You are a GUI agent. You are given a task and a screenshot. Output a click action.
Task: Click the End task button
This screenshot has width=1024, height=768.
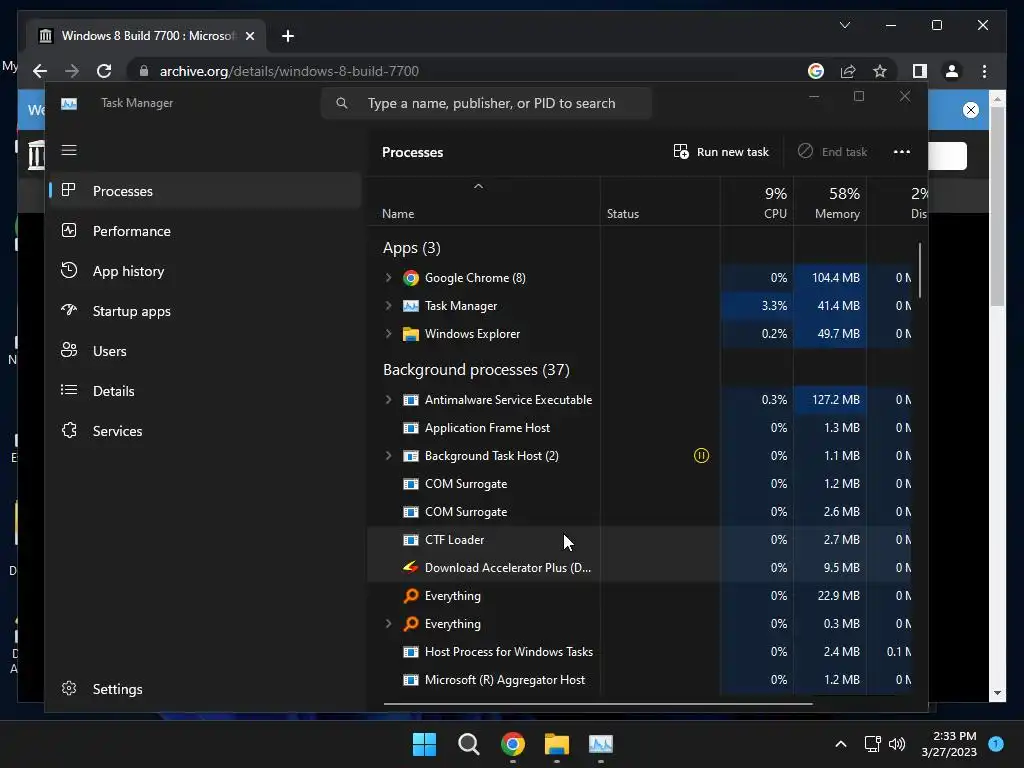click(x=833, y=152)
